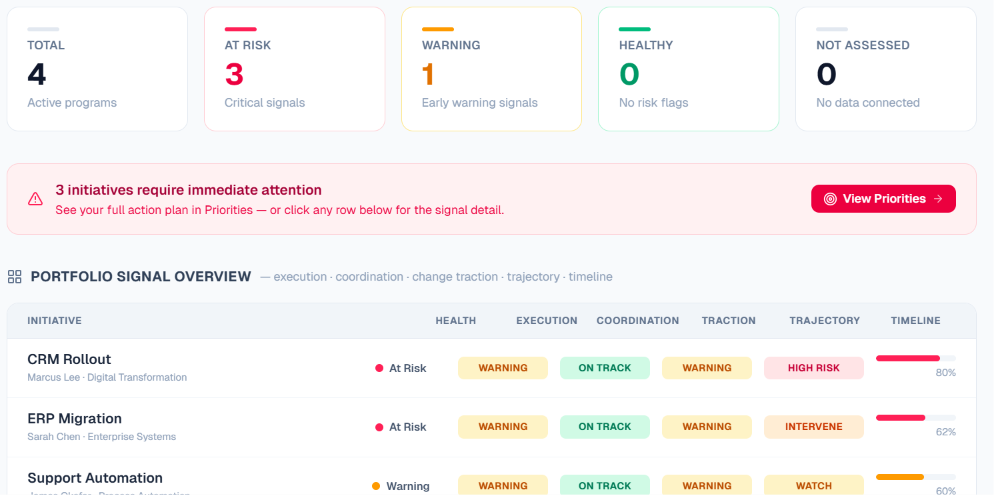Sort by the Trajectory column header
Image resolution: width=994 pixels, height=495 pixels.
[825, 321]
